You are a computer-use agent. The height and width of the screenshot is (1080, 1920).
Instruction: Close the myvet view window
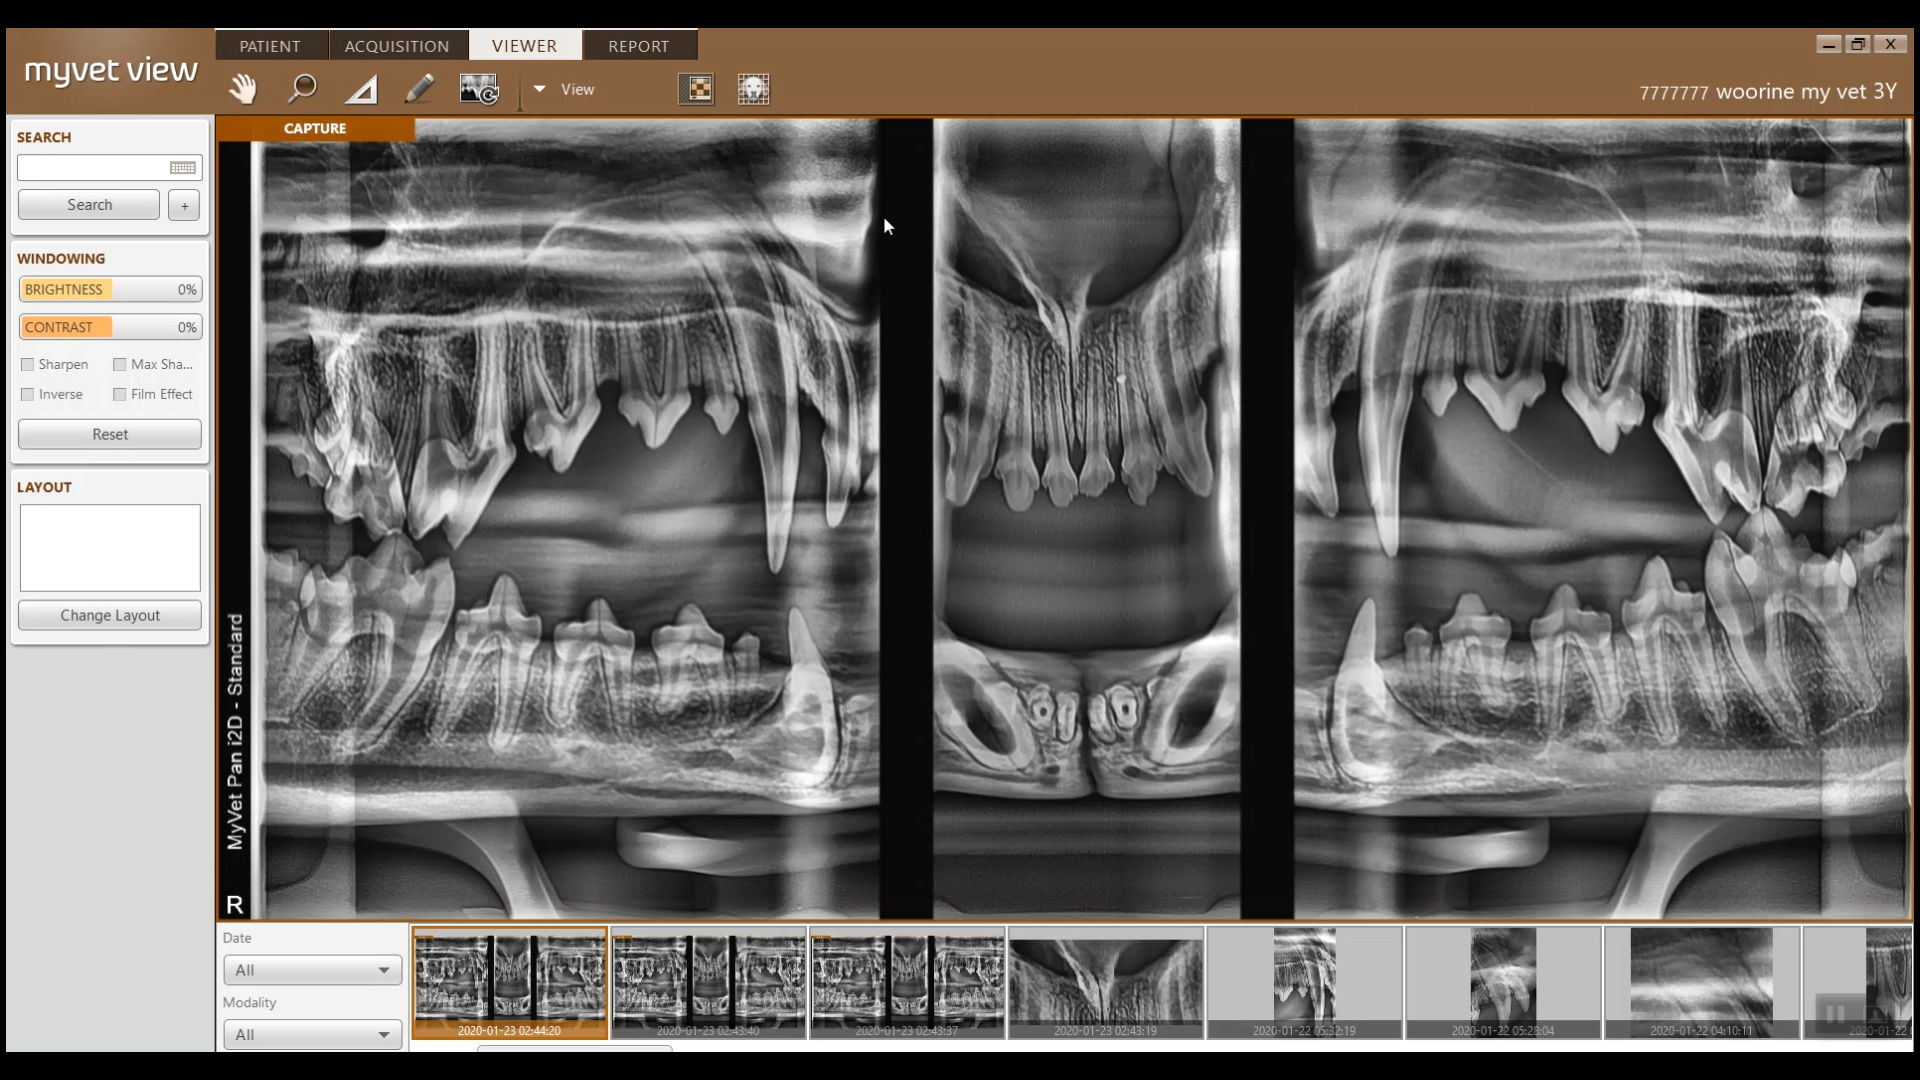(x=1890, y=44)
